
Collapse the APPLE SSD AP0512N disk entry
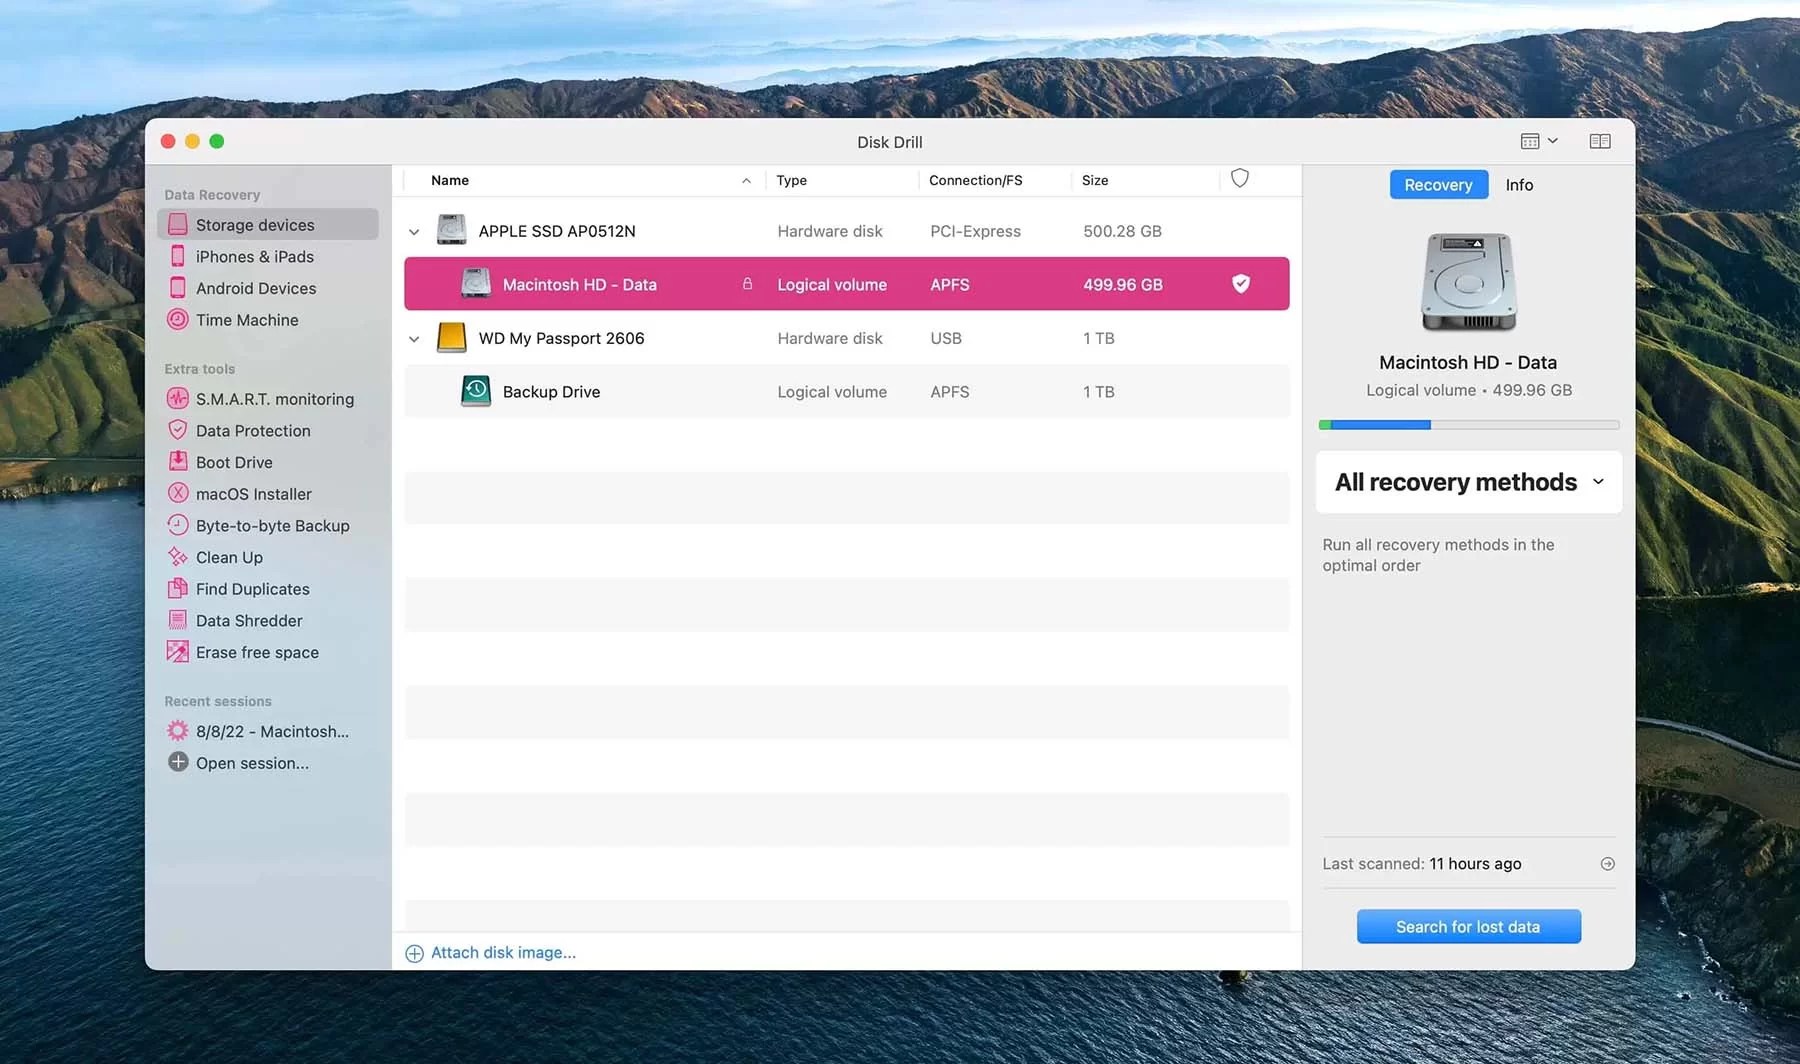(x=414, y=230)
